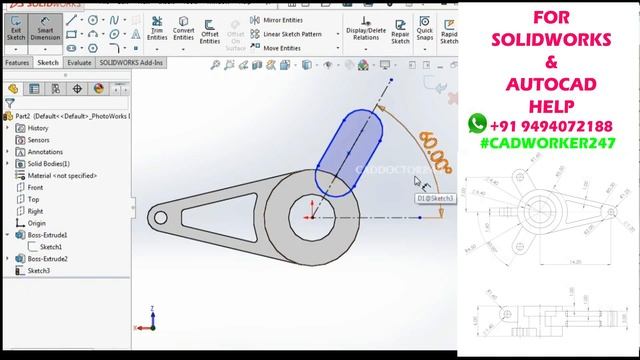Screen dimensions: 640x360
Task: Open Linear Sketch Pattern dropdown arrow
Action: (x=338, y=34)
